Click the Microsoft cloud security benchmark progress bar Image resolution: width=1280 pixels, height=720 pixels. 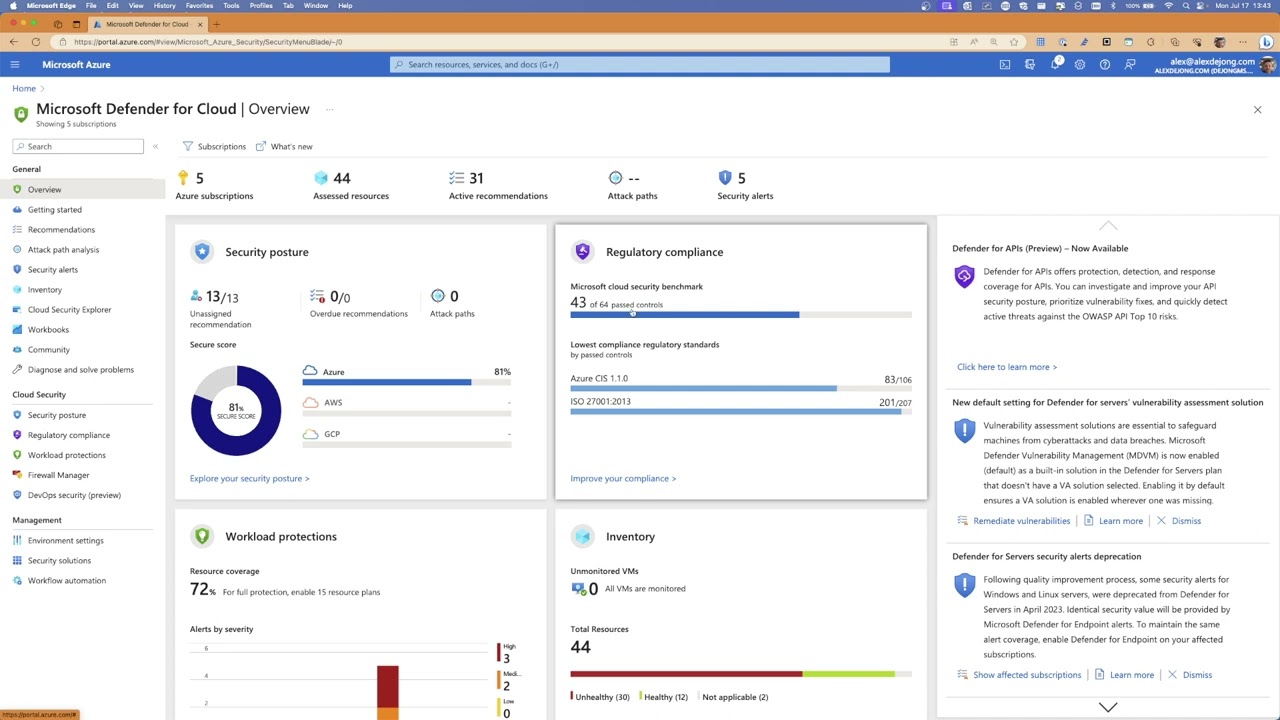click(741, 315)
